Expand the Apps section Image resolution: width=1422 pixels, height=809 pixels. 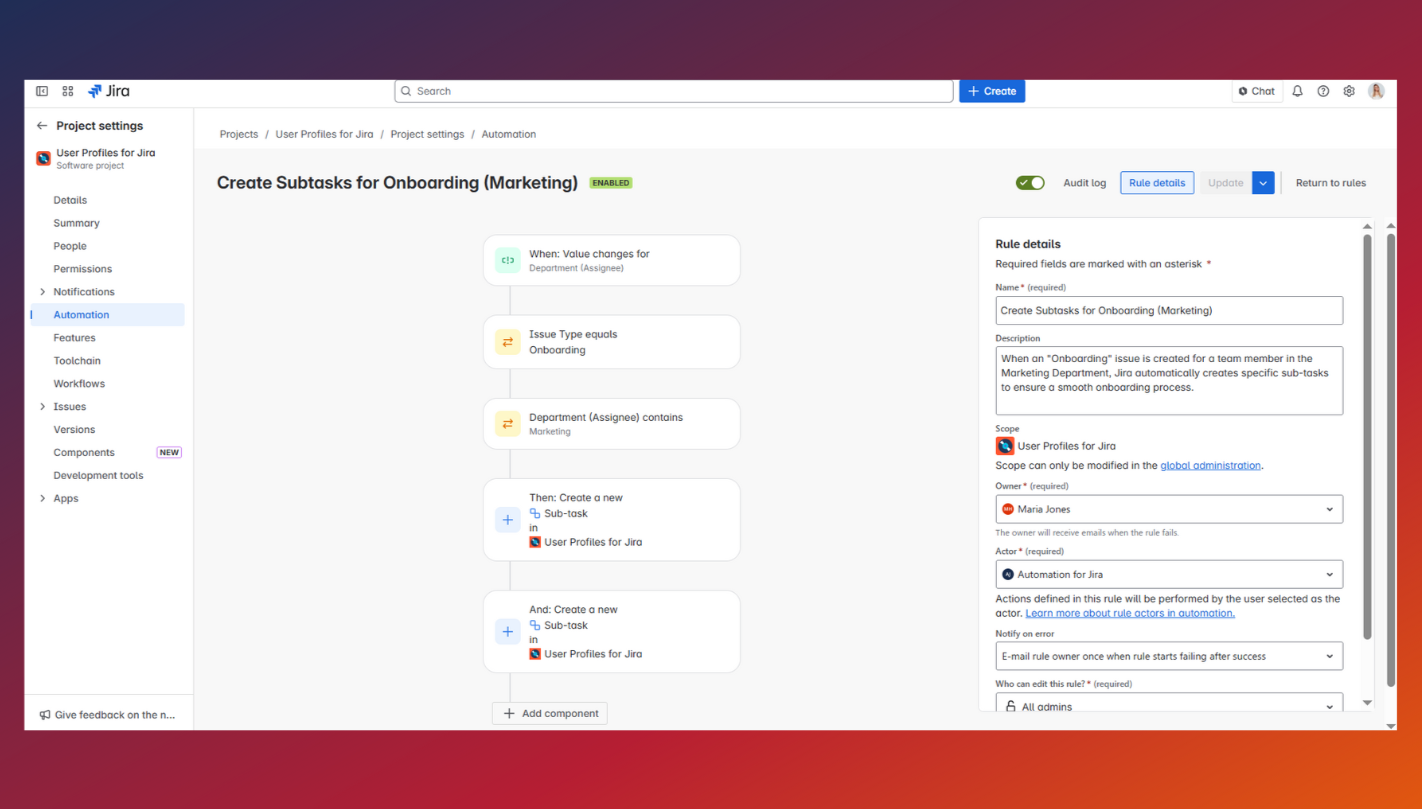click(42, 499)
